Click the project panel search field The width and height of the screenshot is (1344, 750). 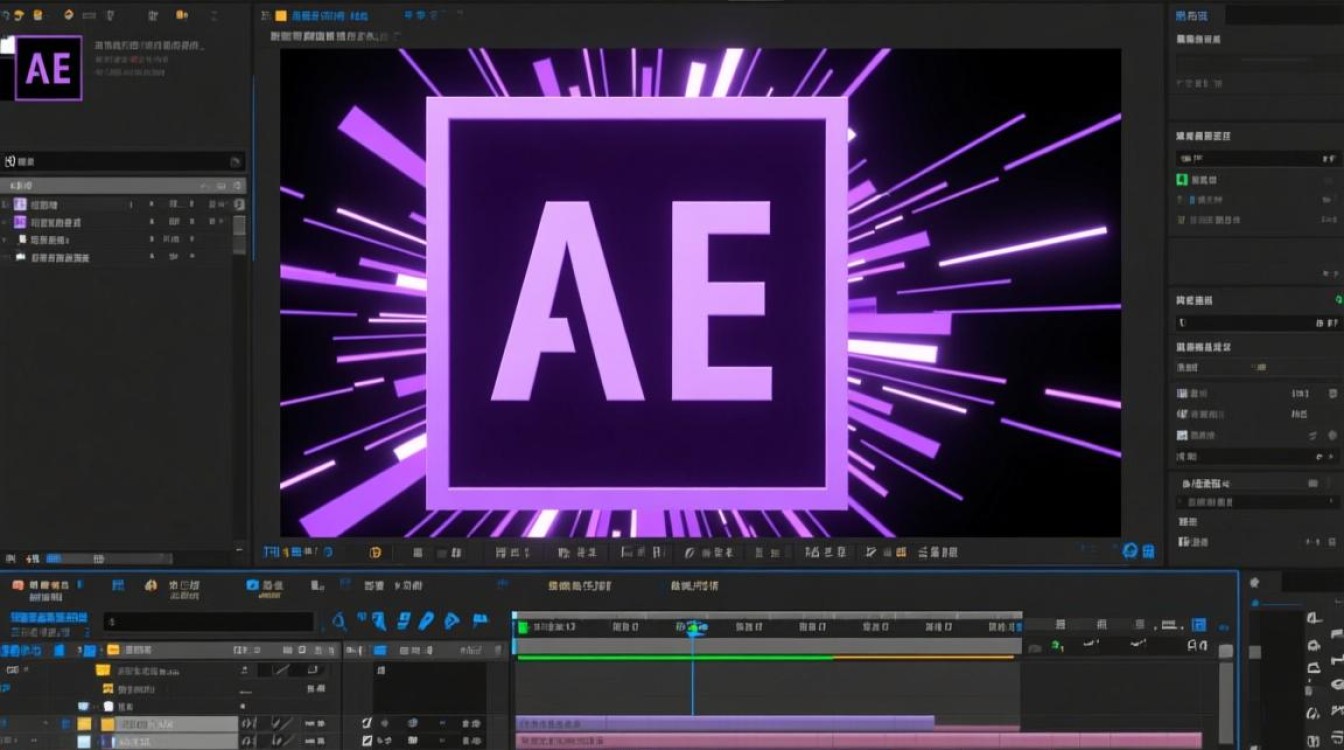(123, 161)
